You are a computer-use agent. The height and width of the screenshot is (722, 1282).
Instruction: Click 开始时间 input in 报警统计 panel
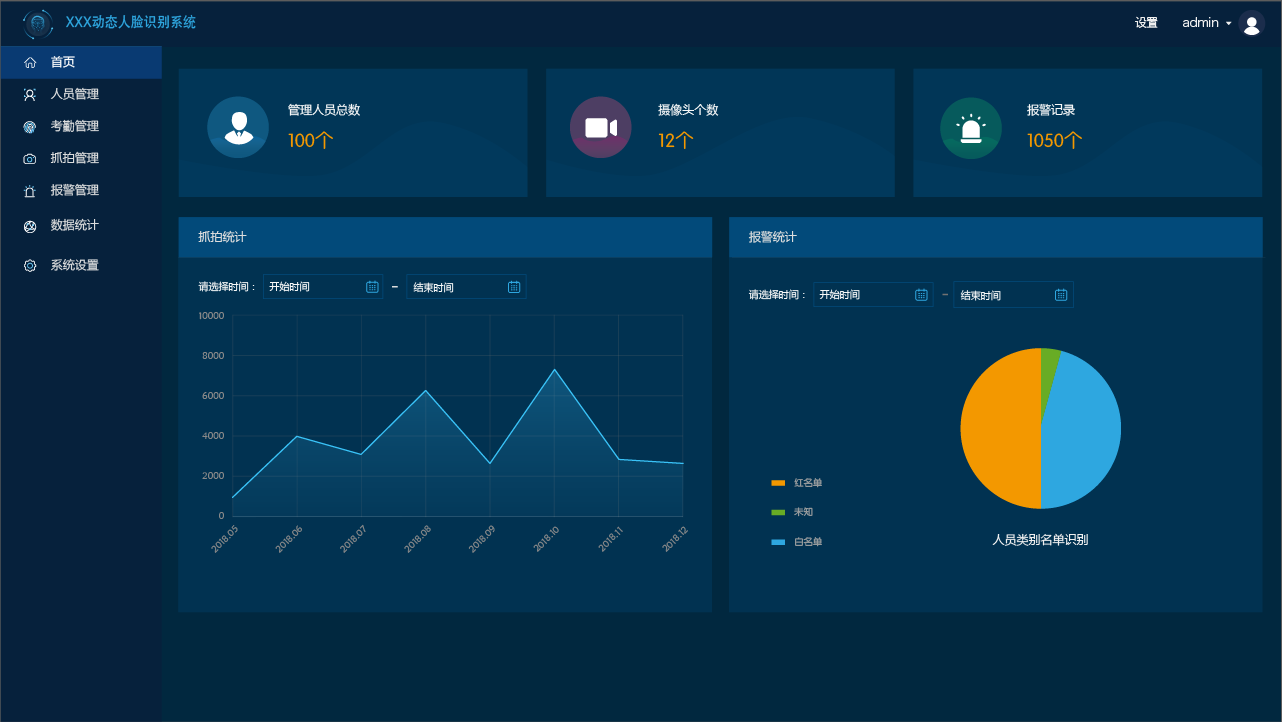click(x=872, y=295)
